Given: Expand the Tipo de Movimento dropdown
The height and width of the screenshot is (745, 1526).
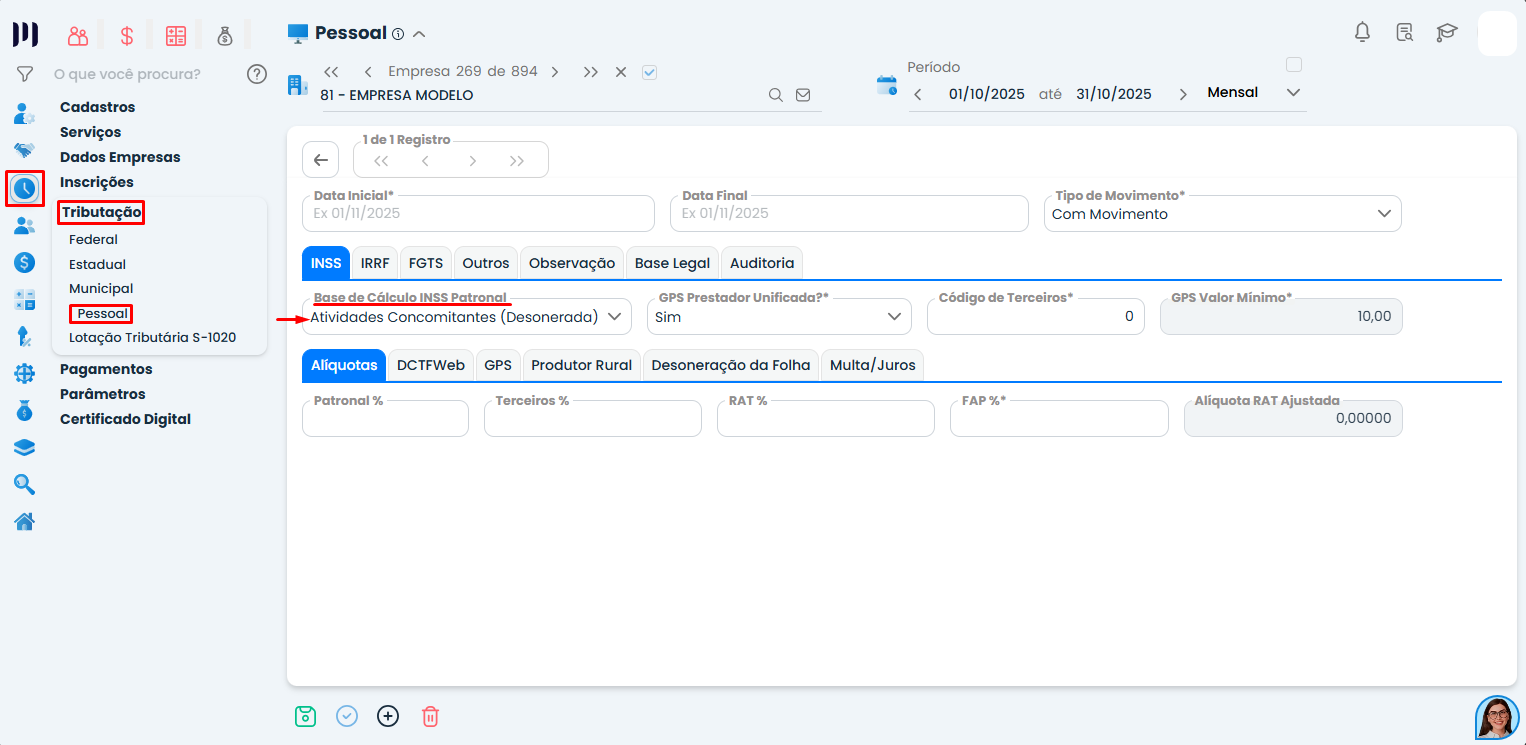Looking at the screenshot, I should click(1222, 214).
